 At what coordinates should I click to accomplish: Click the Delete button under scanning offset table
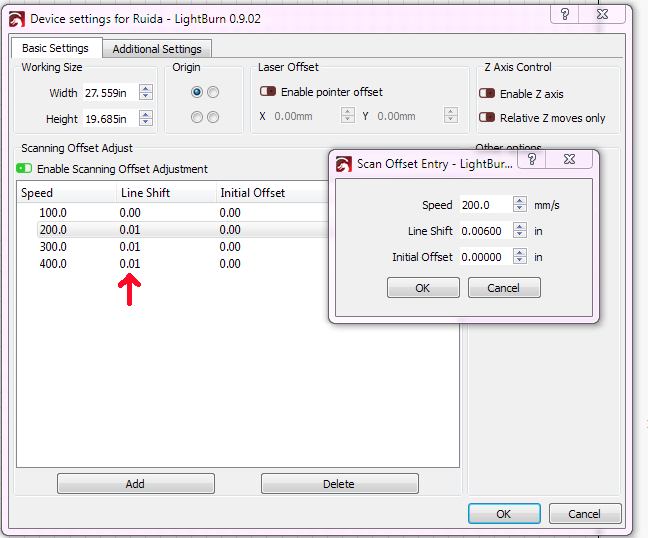(x=339, y=483)
